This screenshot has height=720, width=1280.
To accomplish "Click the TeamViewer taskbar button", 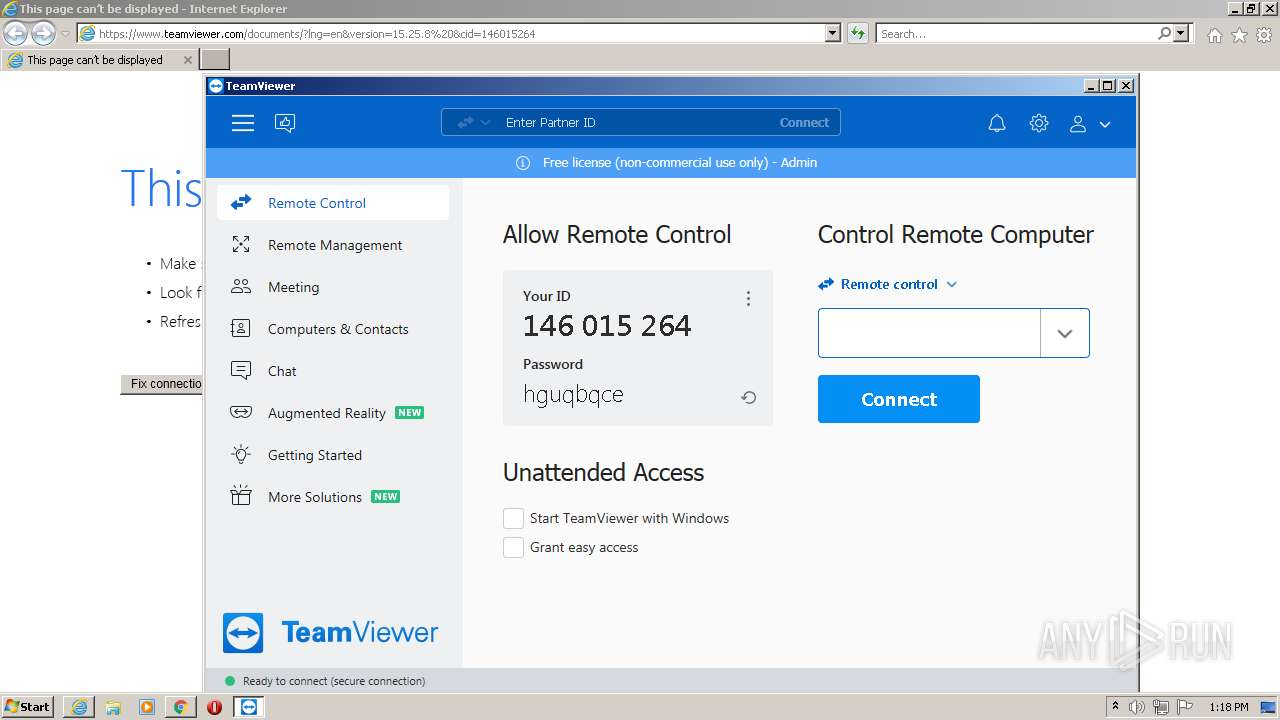I will 249,707.
